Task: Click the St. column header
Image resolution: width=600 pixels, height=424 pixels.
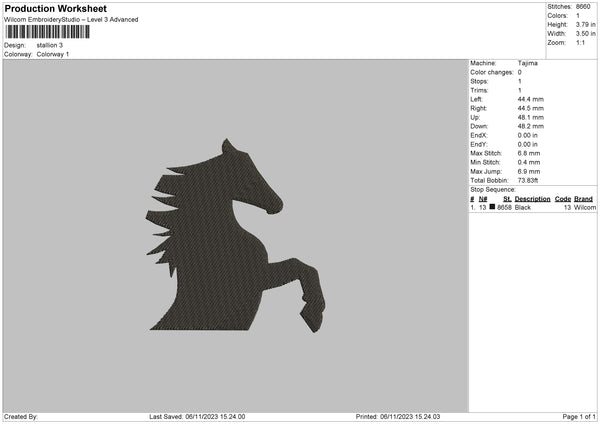Action: click(x=508, y=199)
